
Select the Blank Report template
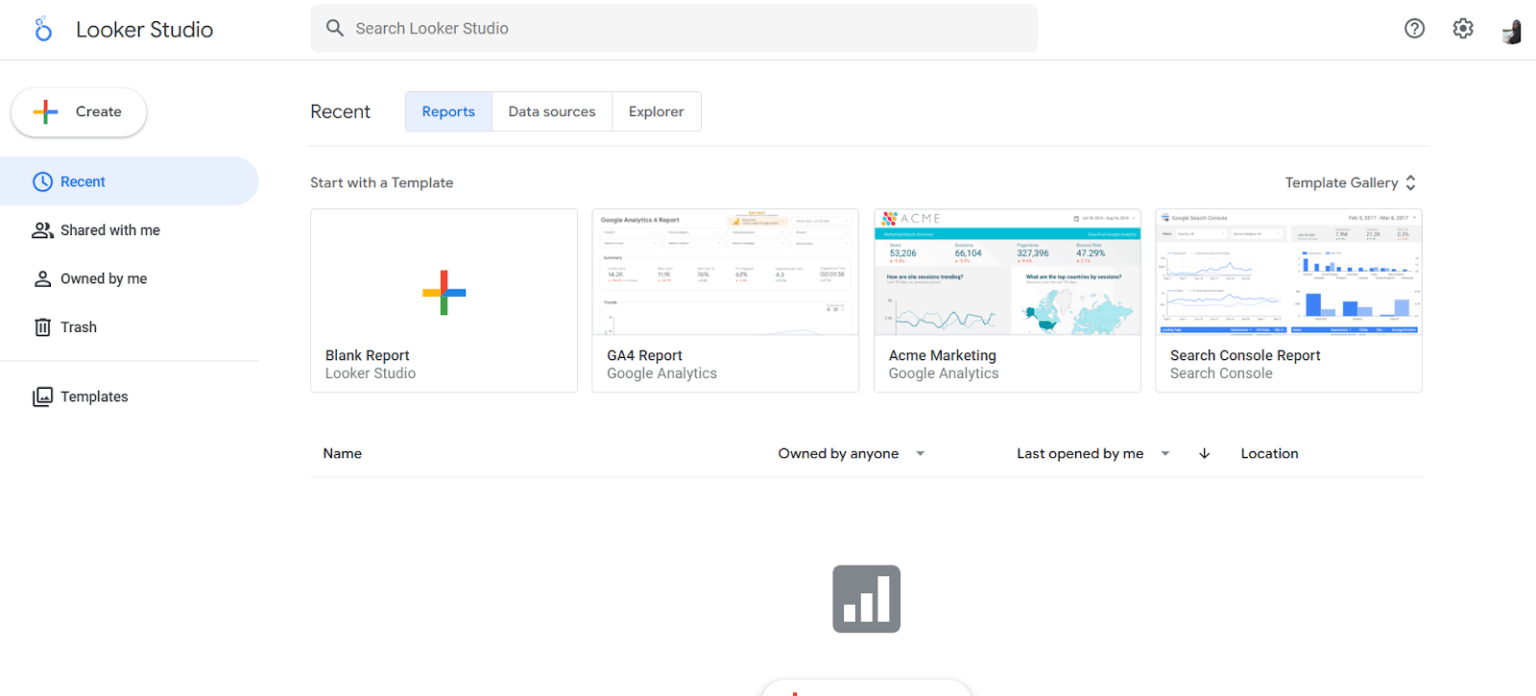[x=444, y=293]
